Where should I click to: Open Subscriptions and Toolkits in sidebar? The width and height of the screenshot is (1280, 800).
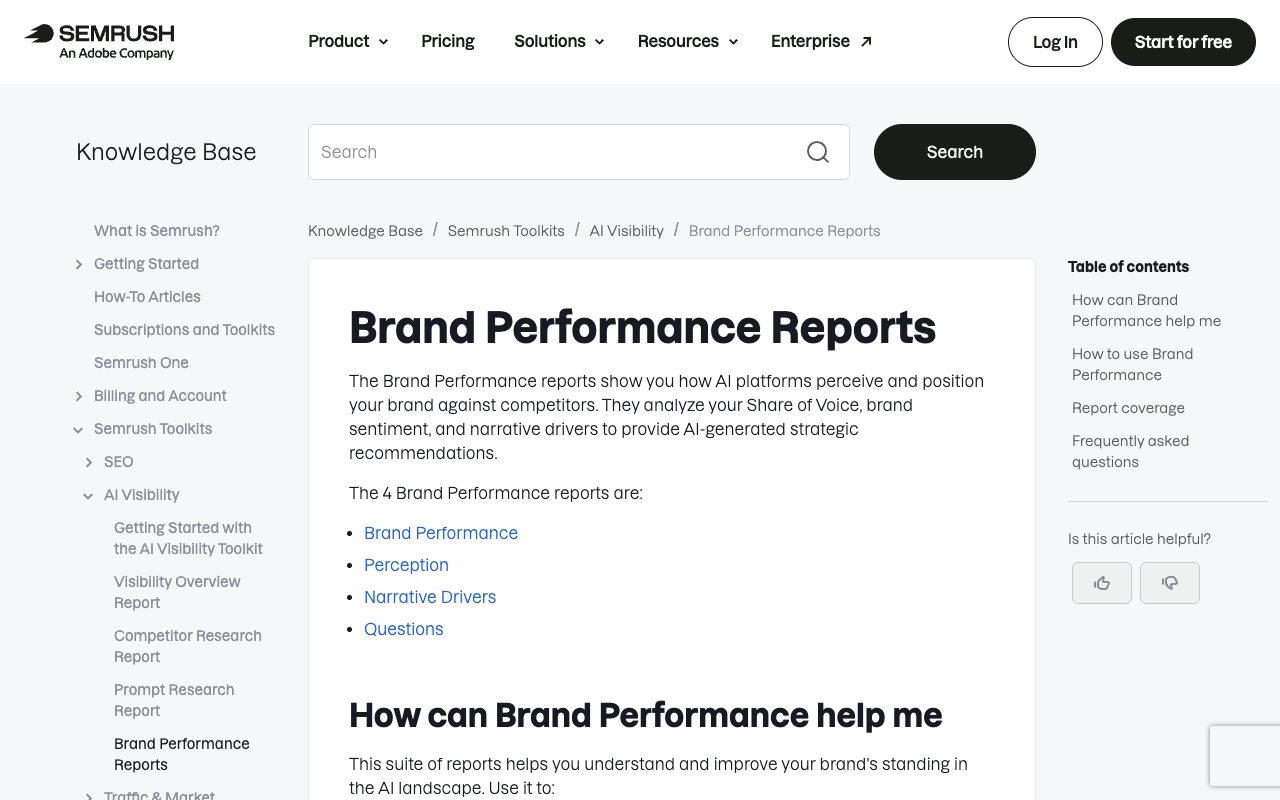(184, 330)
